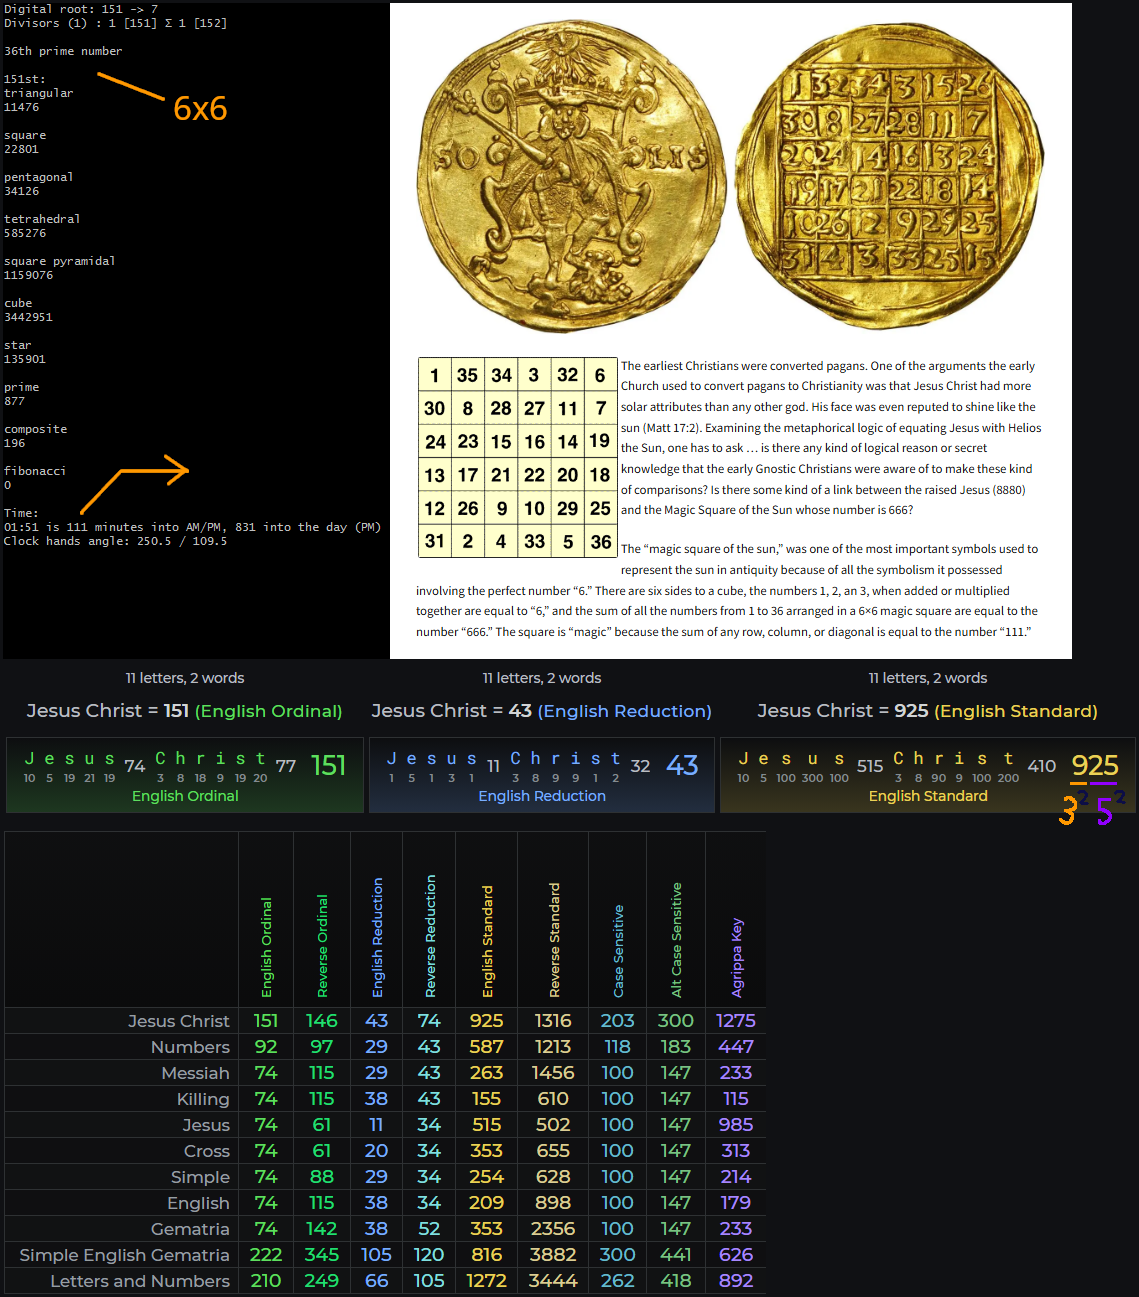Select the Alt Case Sensitive column header
Image resolution: width=1139 pixels, height=1297 pixels.
click(x=676, y=940)
